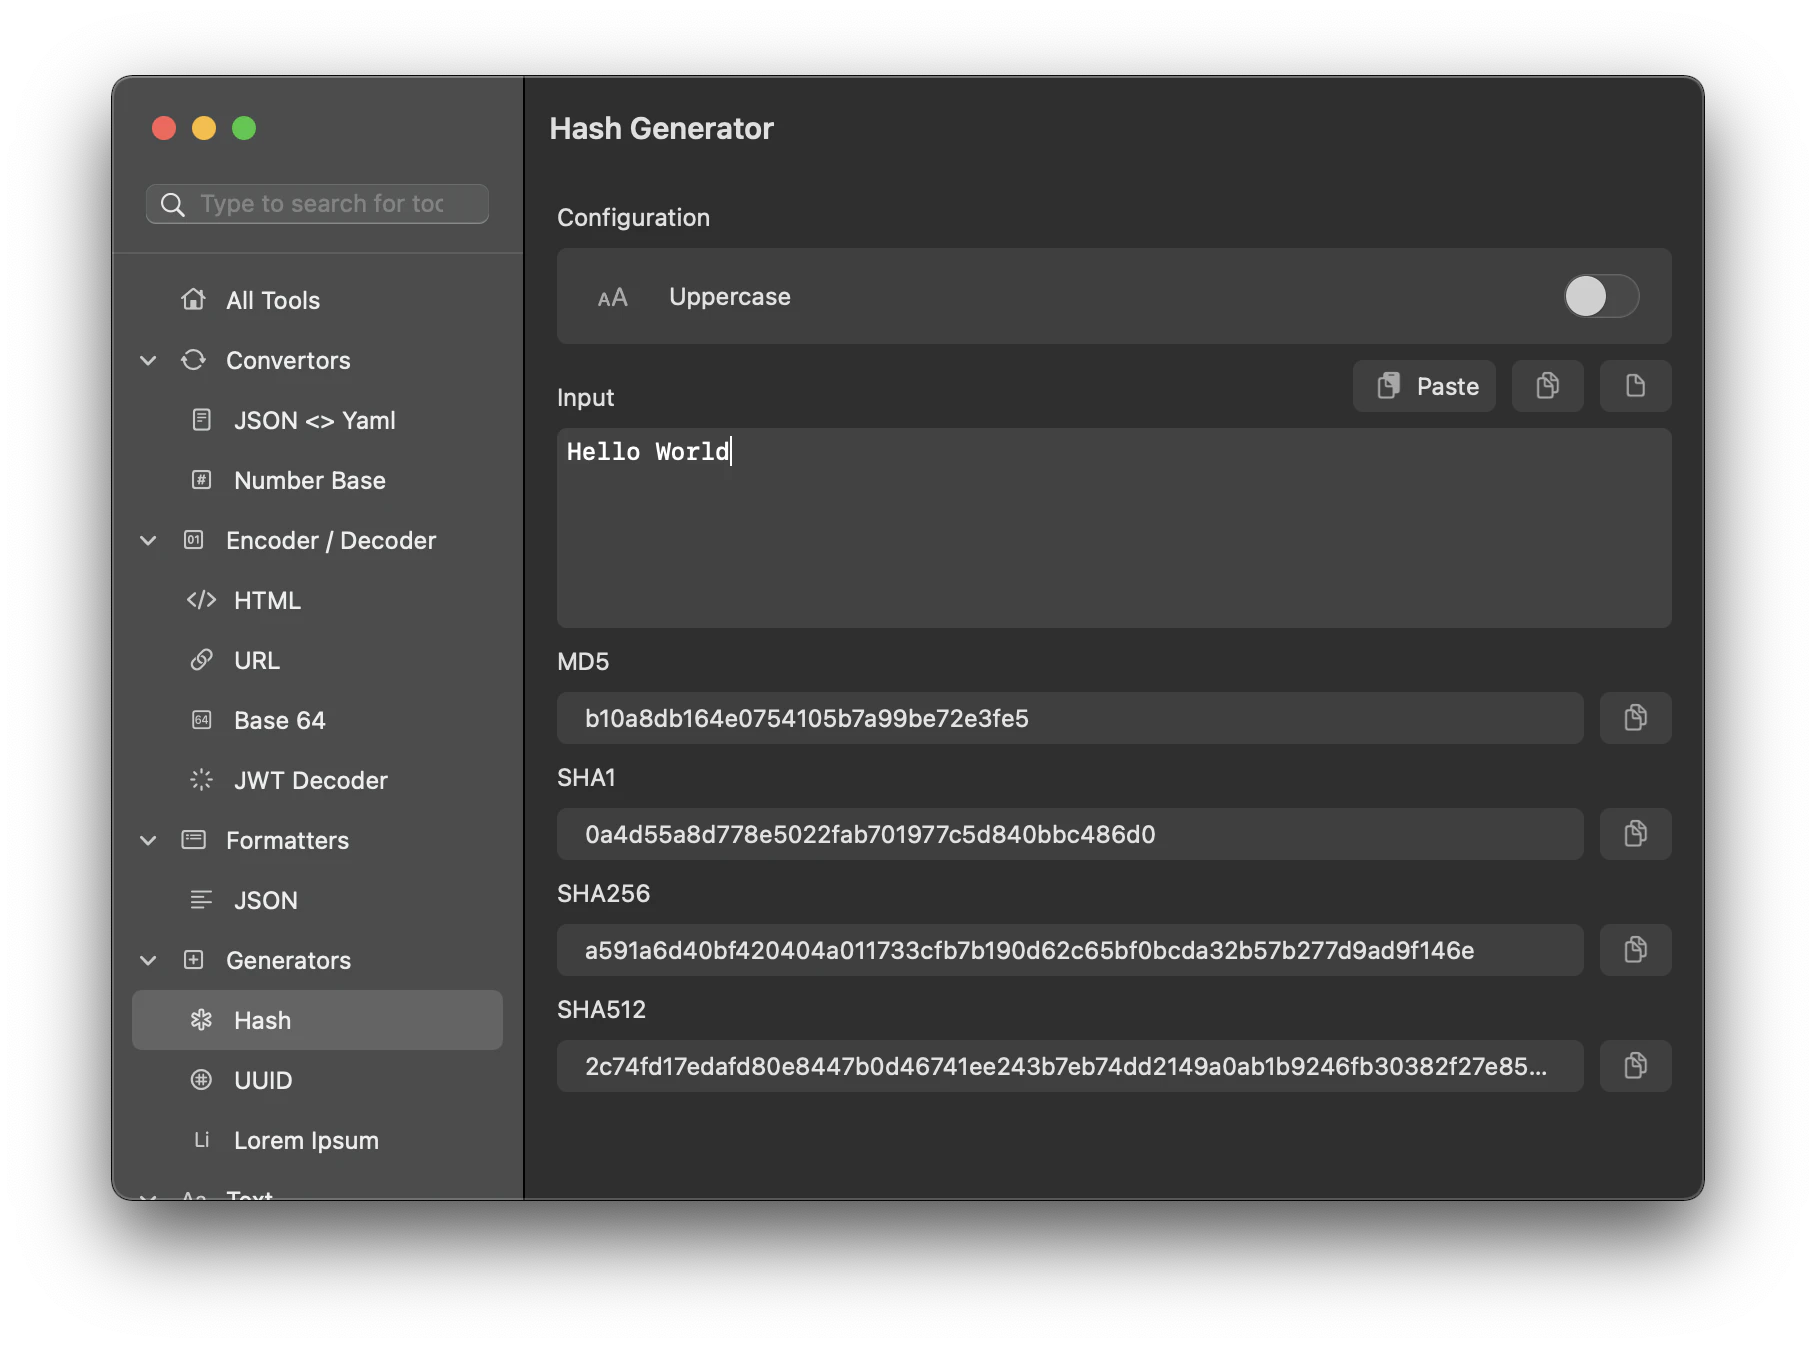Copy the SHA512 hash value

[1635, 1066]
